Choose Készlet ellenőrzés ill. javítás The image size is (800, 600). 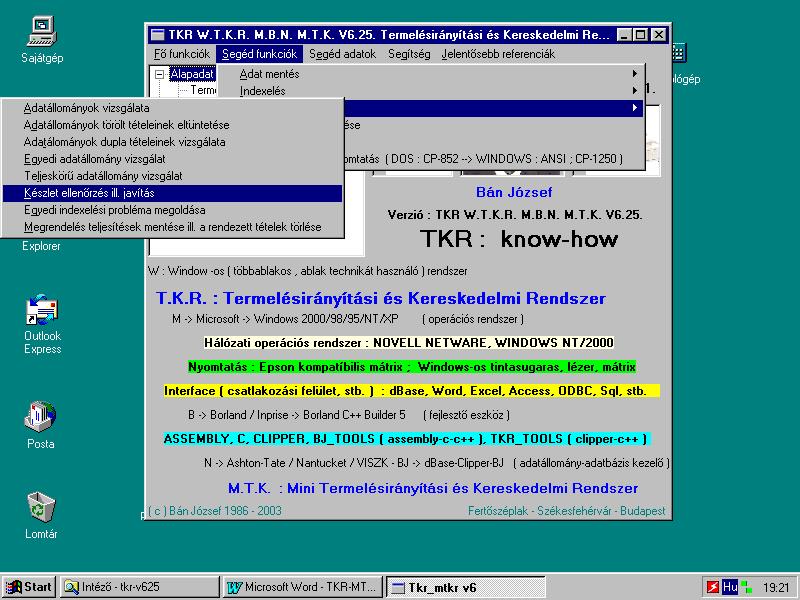pos(172,193)
